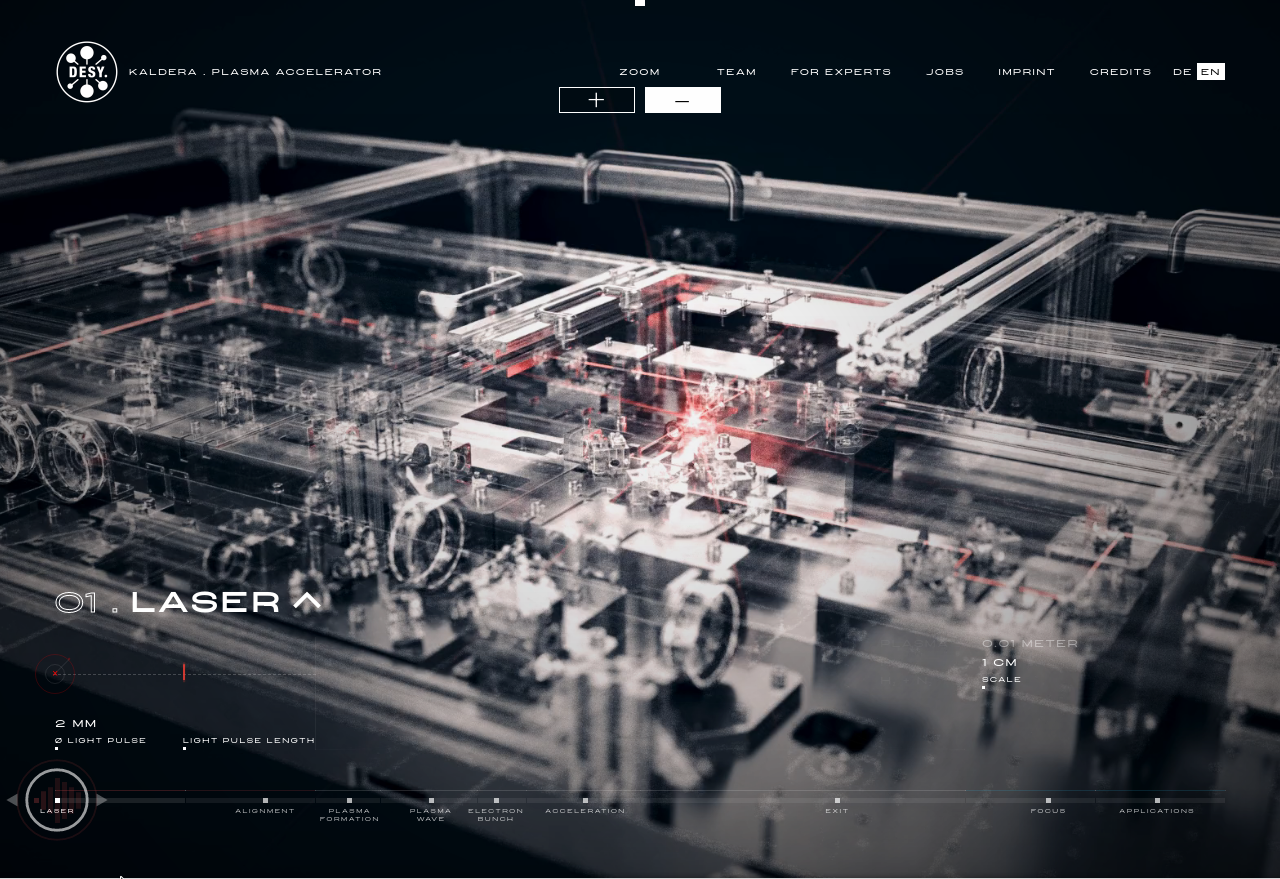
Task: Click the 'Scale' label
Action: point(1001,680)
